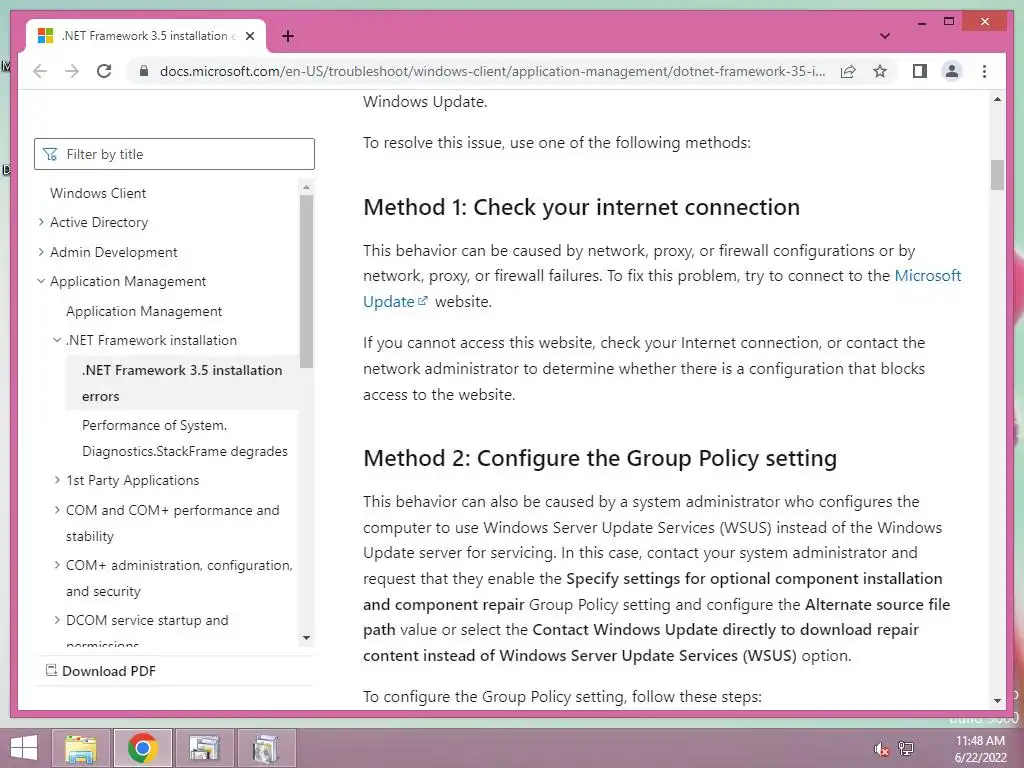The height and width of the screenshot is (768, 1024).
Task: Reload the current page
Action: 104,71
